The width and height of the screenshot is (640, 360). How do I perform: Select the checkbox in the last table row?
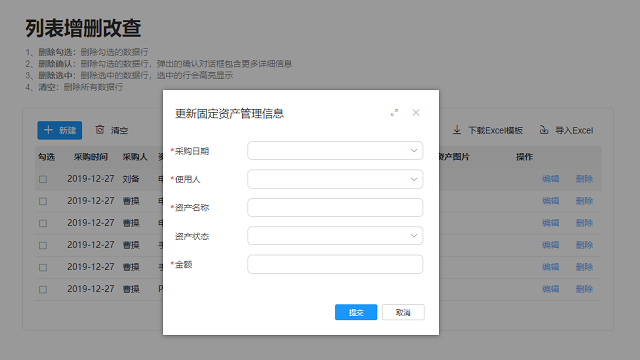[x=43, y=289]
